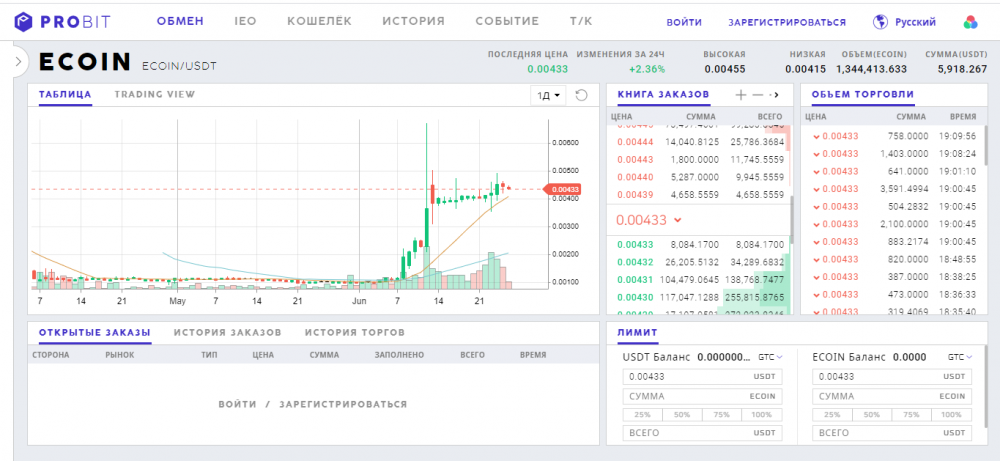The image size is (1000, 461).
Task: Switch to the Trading View tab
Action: coord(155,95)
